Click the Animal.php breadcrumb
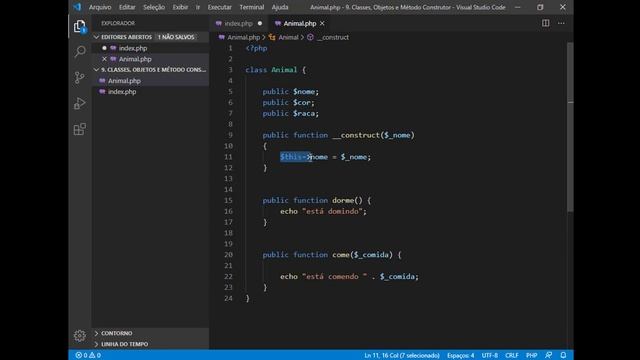 pos(243,37)
